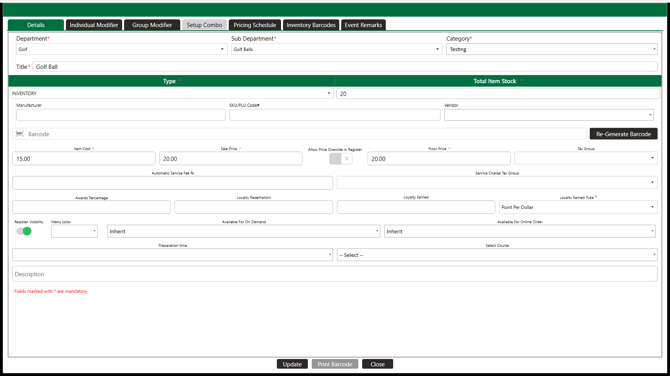Click the Title field containing Golf Ball
Viewport: 670px width, 376px height.
345,66
